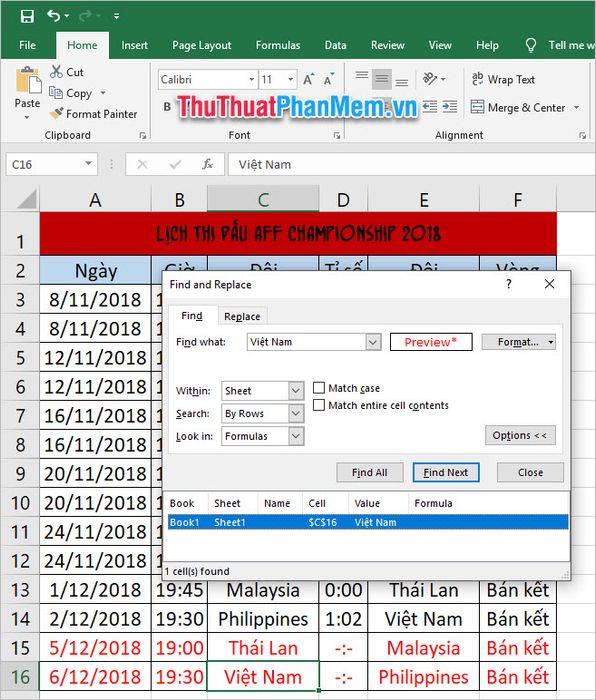This screenshot has width=596, height=700.
Task: Enable the Match case checkbox
Action: (319, 388)
